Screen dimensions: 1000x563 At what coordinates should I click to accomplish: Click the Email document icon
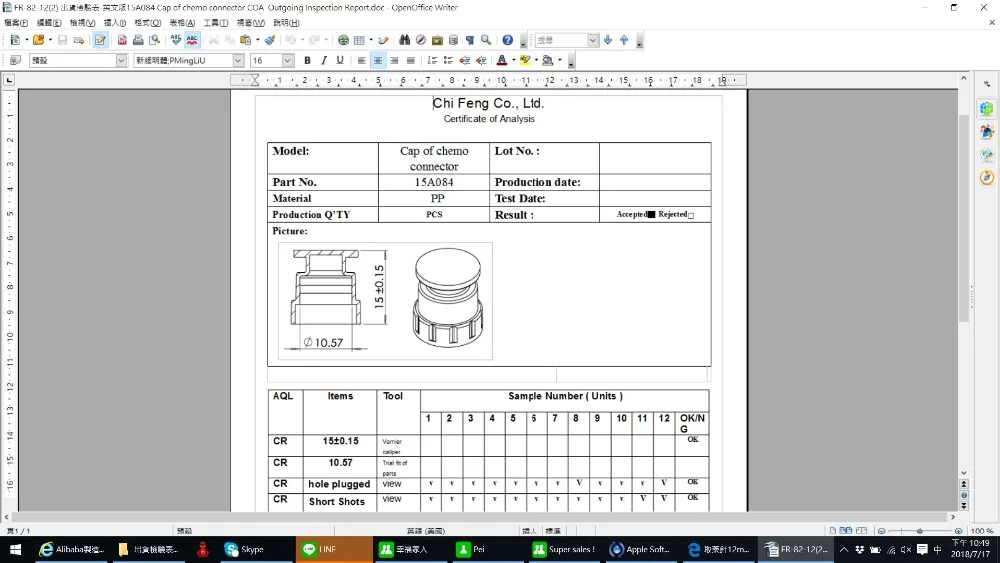78,40
